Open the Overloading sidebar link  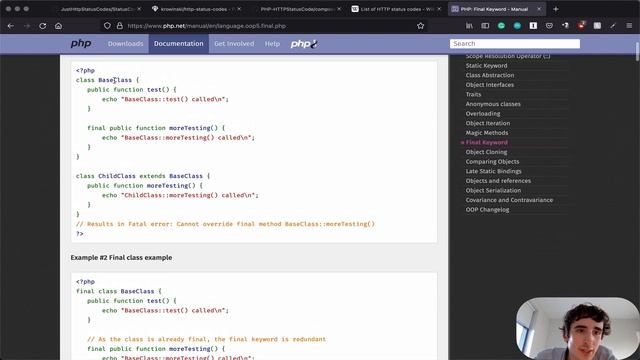483,113
